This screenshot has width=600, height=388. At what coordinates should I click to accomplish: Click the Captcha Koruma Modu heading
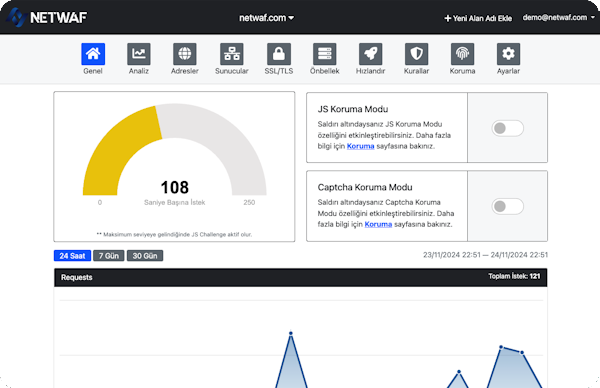coord(365,187)
